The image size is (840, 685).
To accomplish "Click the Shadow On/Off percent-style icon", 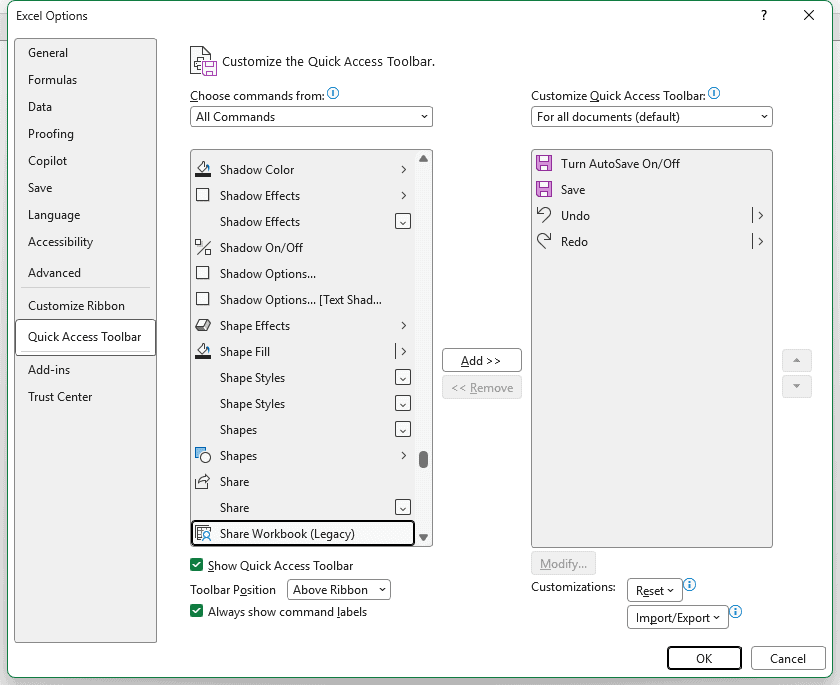I will pos(202,247).
